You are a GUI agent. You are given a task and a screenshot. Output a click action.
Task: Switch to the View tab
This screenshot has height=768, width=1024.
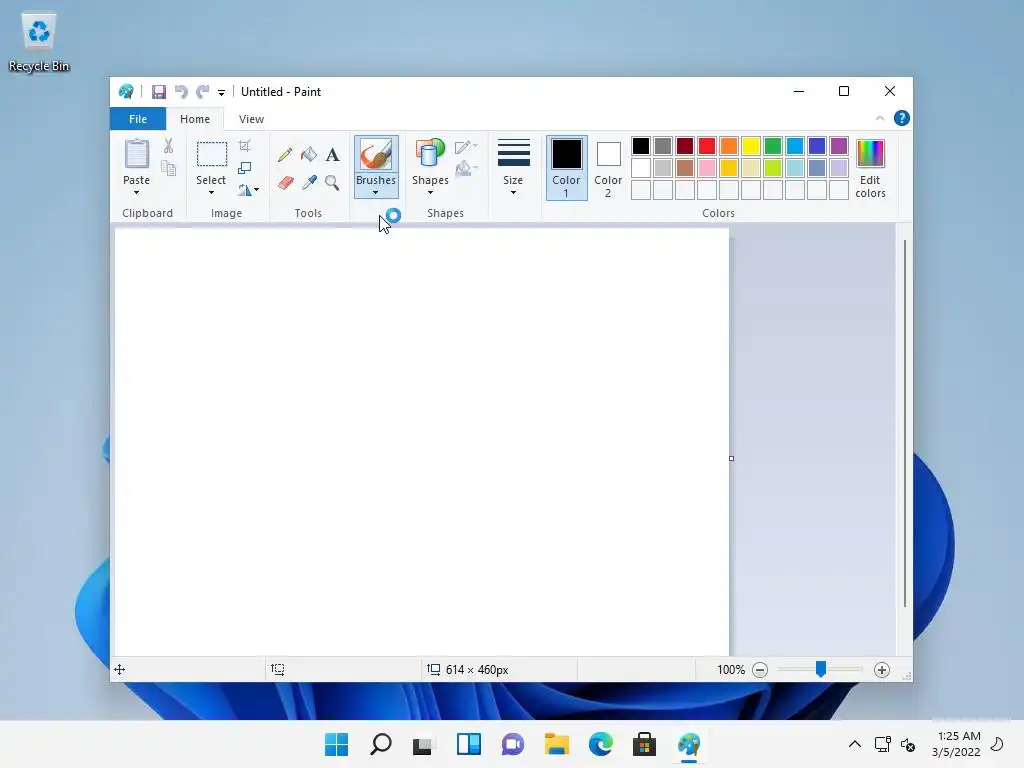251,119
